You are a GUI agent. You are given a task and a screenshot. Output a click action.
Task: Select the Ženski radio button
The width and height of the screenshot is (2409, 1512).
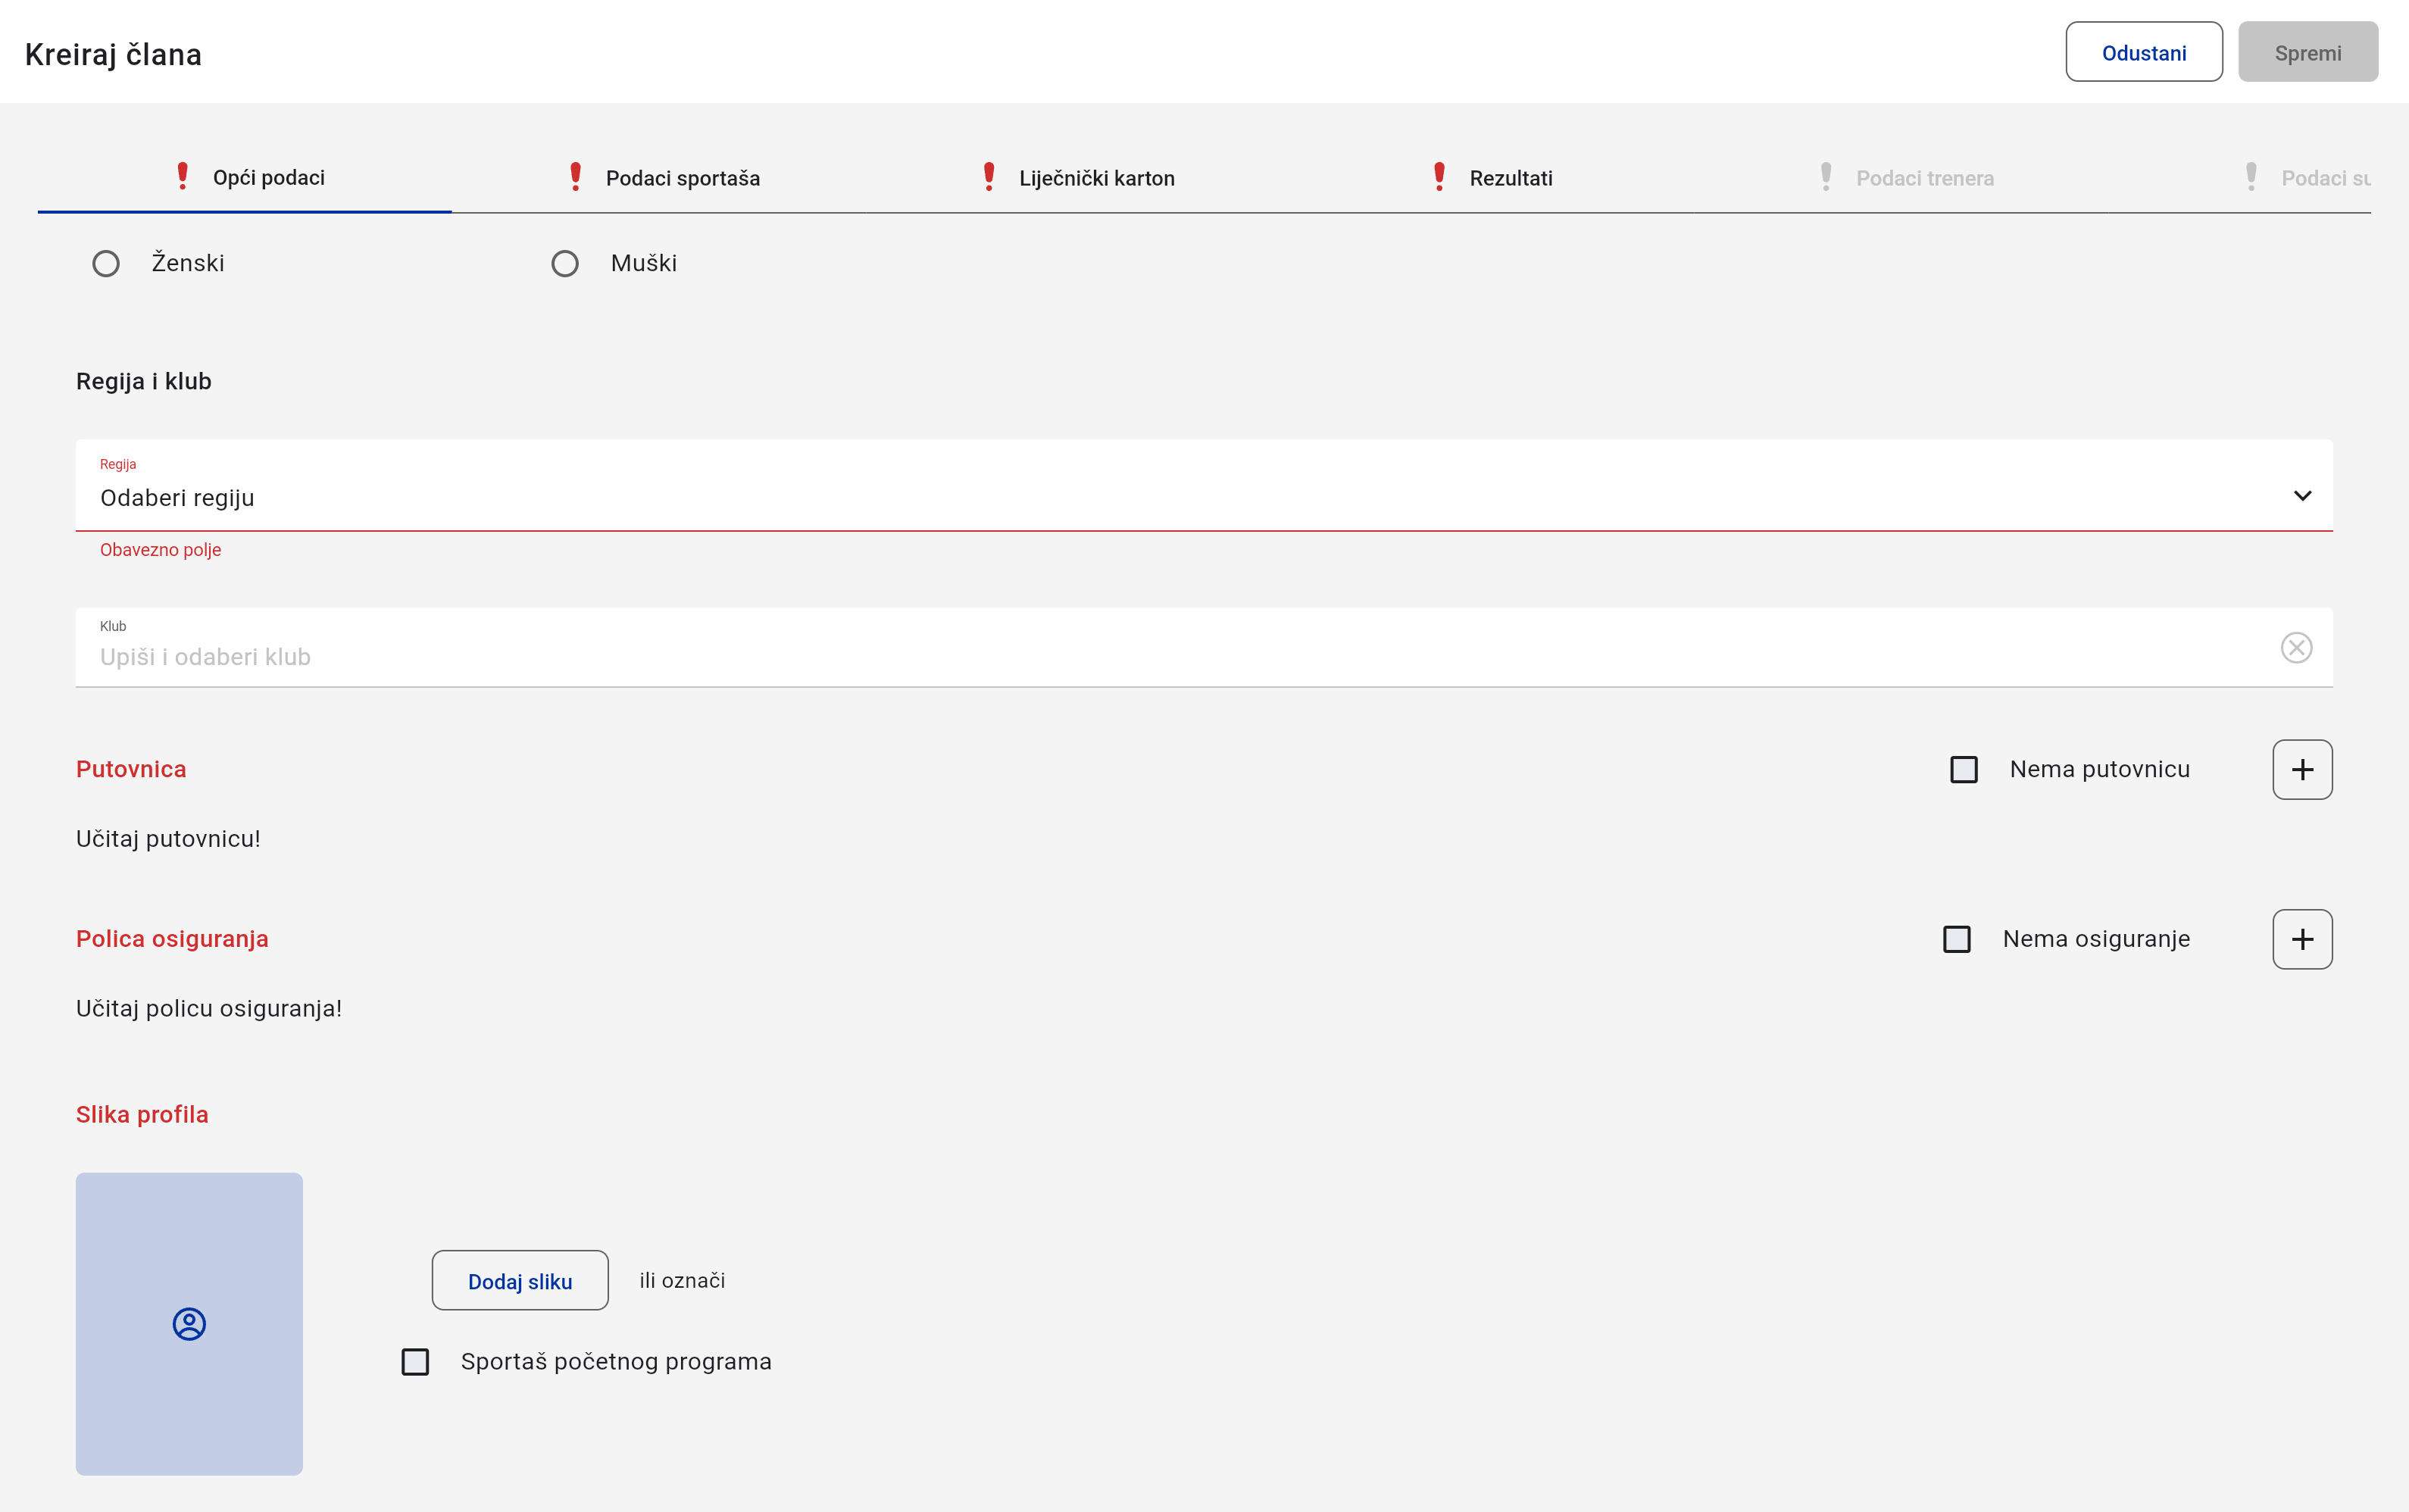tap(106, 264)
